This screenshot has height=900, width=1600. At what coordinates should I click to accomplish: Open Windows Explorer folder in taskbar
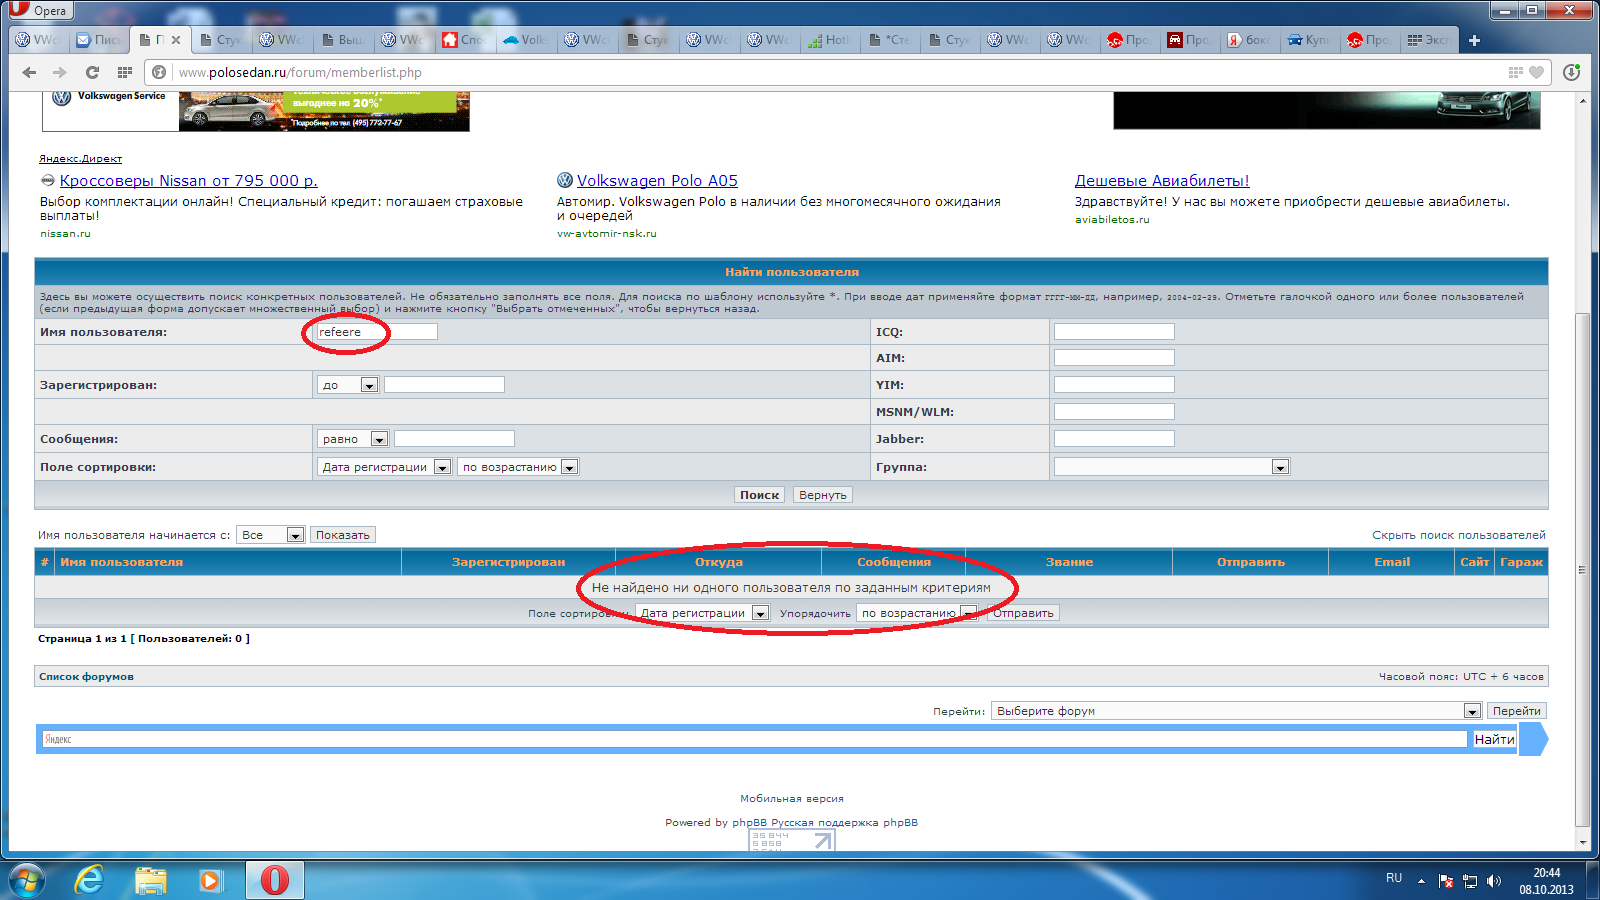click(151, 880)
